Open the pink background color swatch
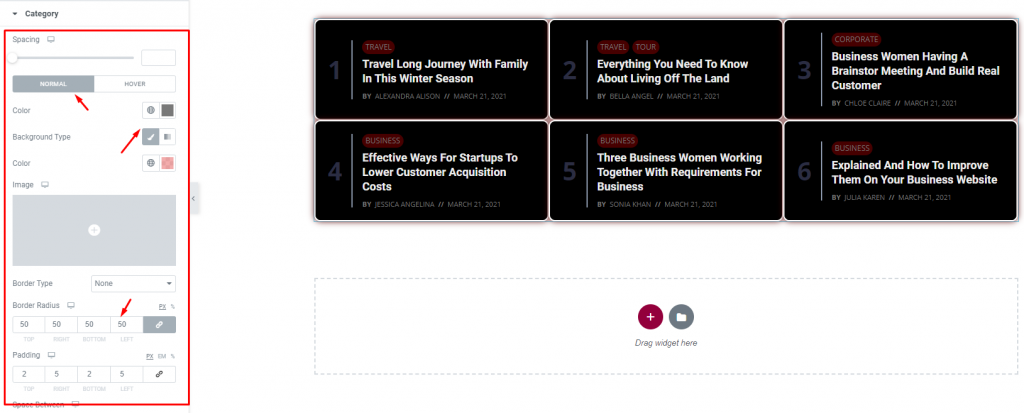This screenshot has width=1024, height=413. [x=167, y=163]
